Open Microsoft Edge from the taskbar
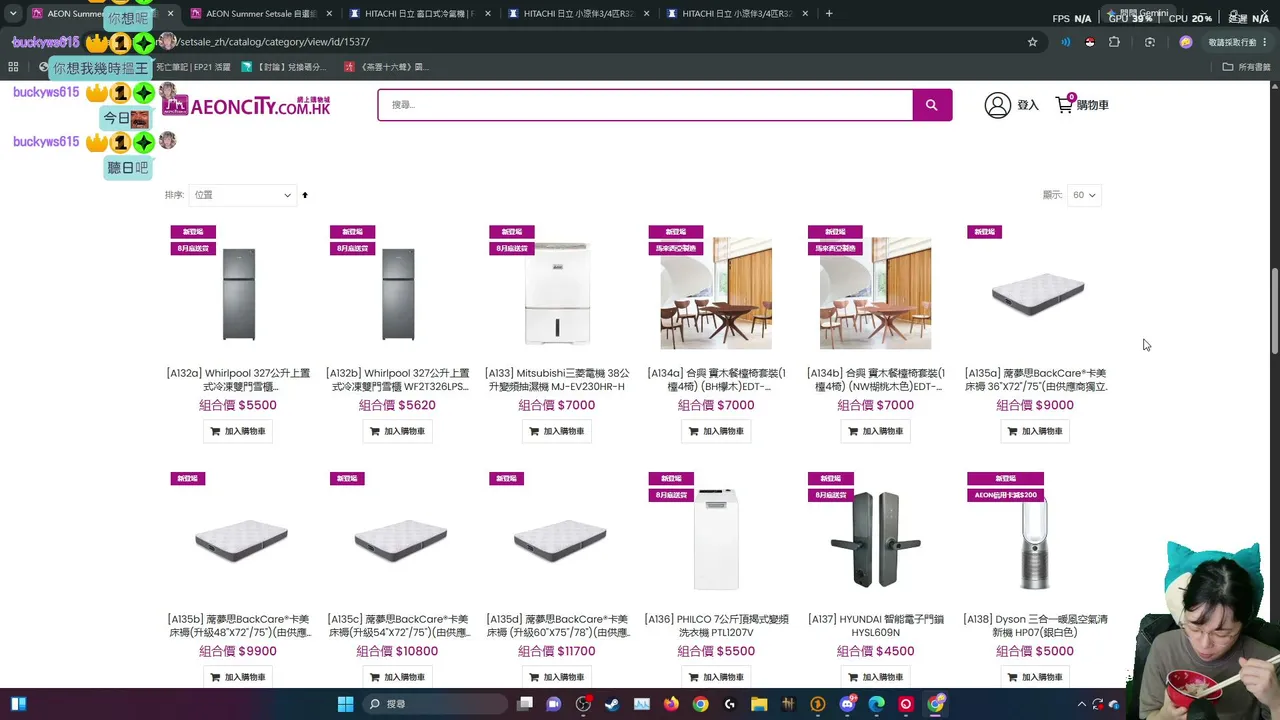 pyautogui.click(x=877, y=704)
